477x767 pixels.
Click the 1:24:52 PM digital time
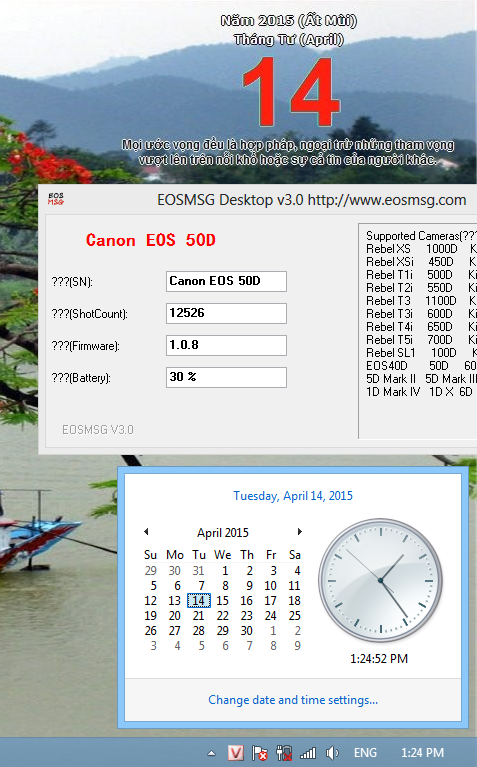[x=379, y=659]
